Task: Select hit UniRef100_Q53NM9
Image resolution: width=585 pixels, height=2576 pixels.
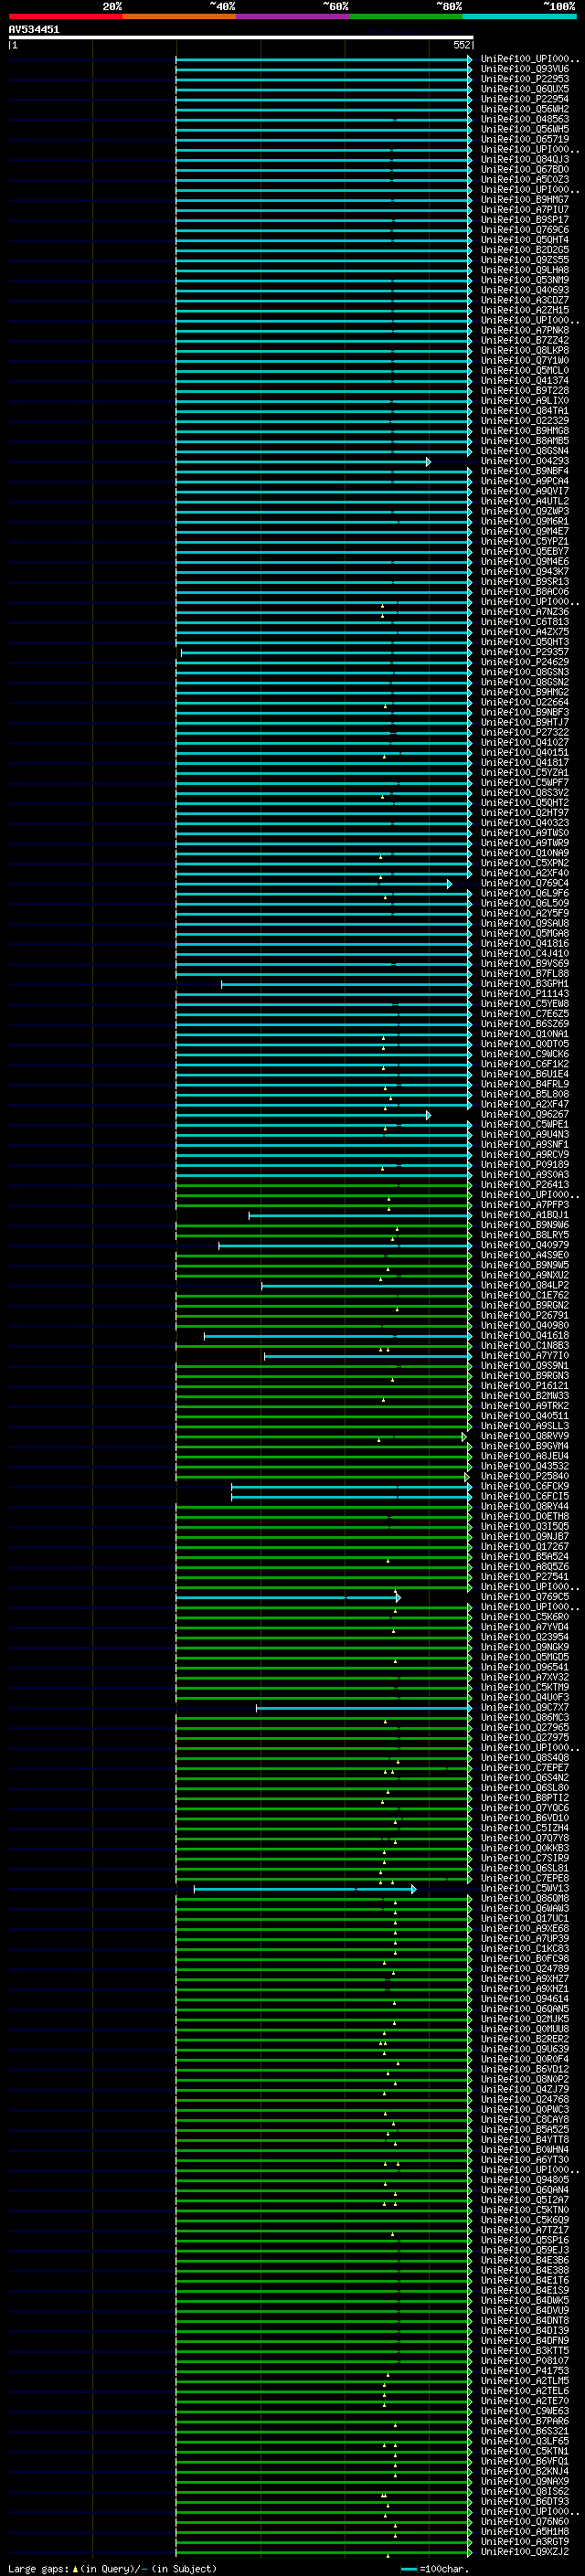Action: pos(524,280)
